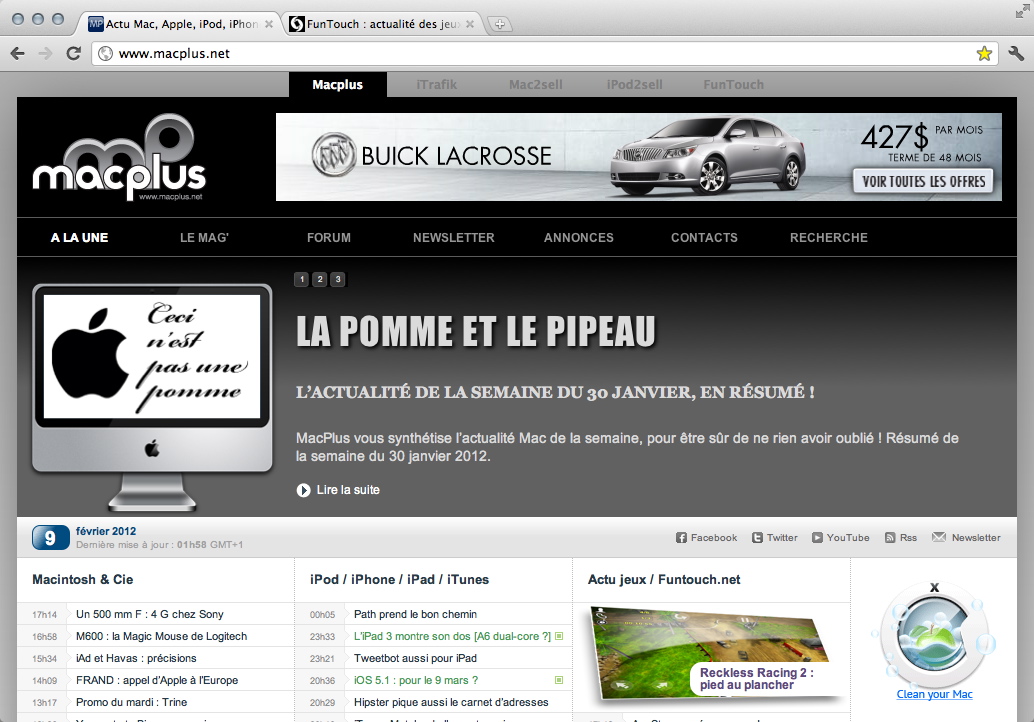
Task: Click the Twitter icon link
Action: [757, 538]
